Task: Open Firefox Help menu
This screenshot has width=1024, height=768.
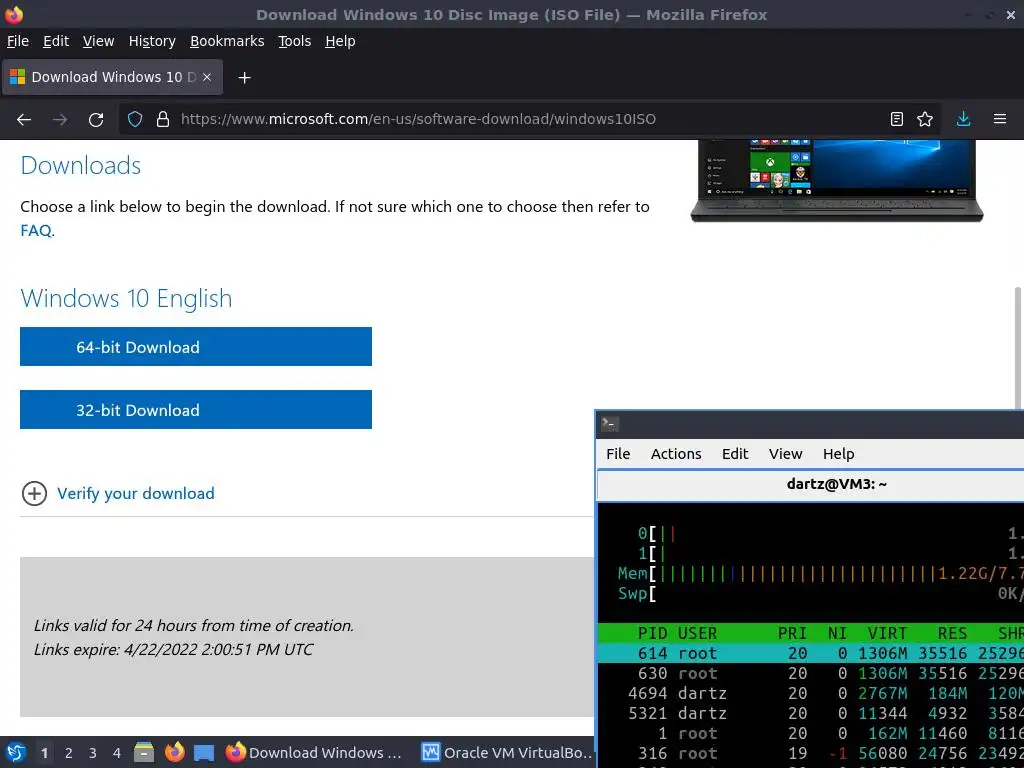Action: point(340,41)
